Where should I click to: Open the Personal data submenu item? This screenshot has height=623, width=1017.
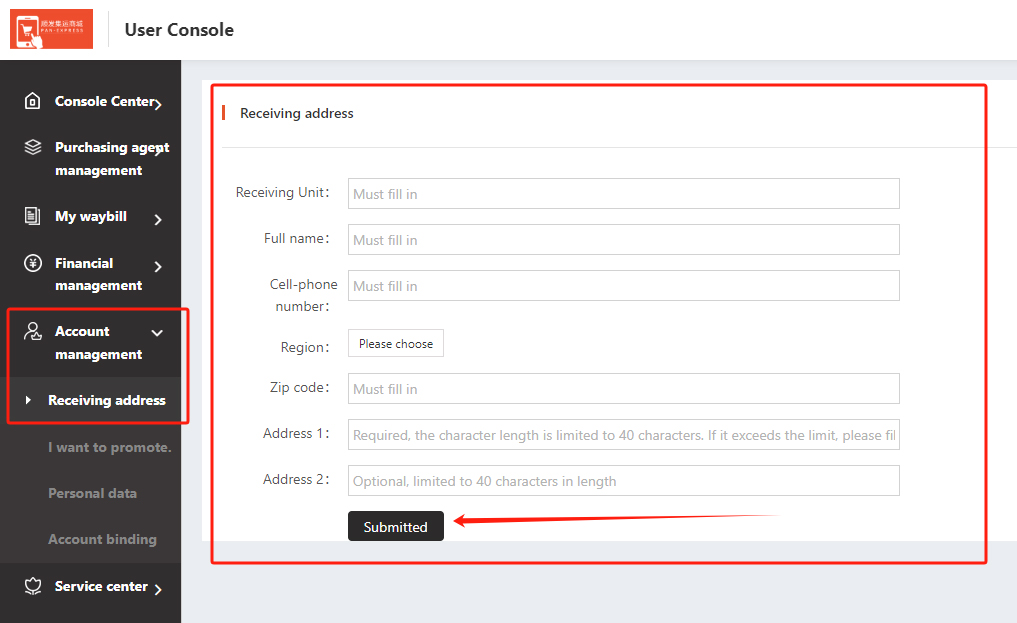point(92,493)
